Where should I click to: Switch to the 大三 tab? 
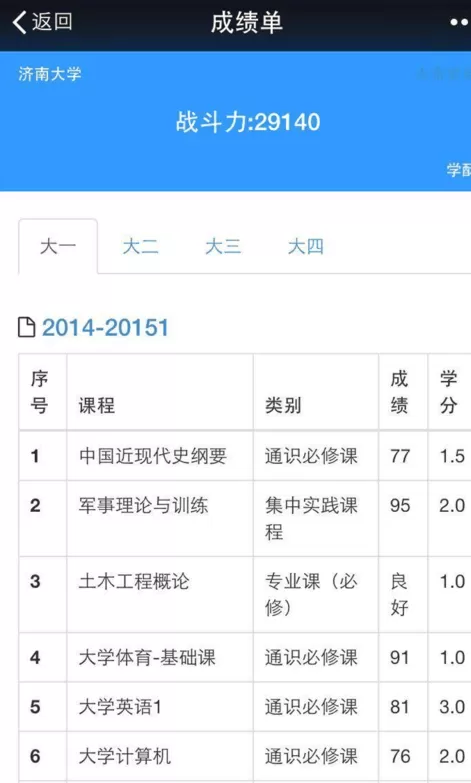[223, 246]
